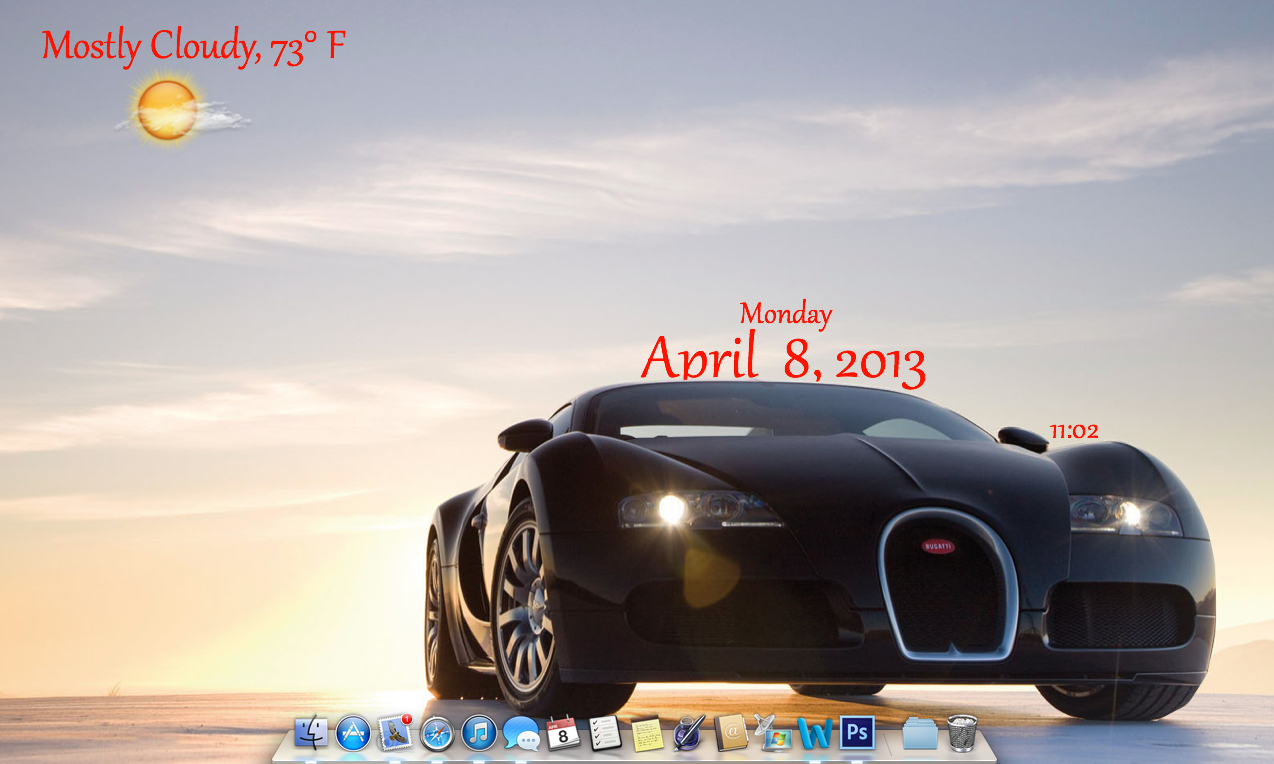Open Calendar icon showing 8
This screenshot has width=1274, height=764.
[x=564, y=733]
